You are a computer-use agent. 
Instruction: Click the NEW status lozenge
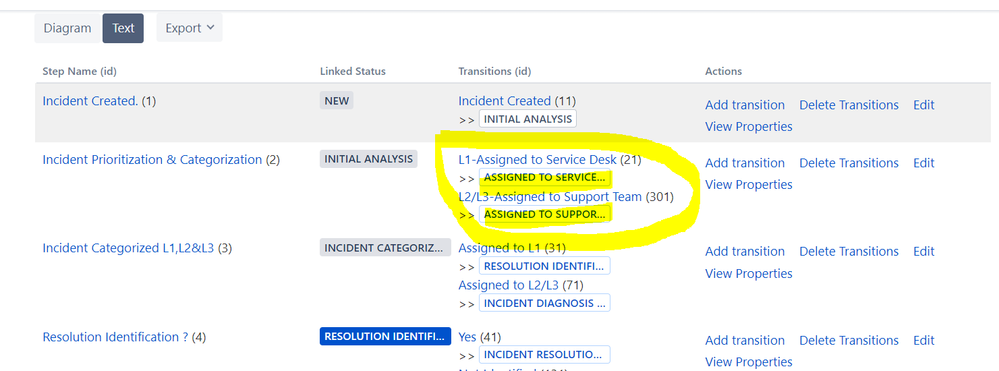coord(336,101)
